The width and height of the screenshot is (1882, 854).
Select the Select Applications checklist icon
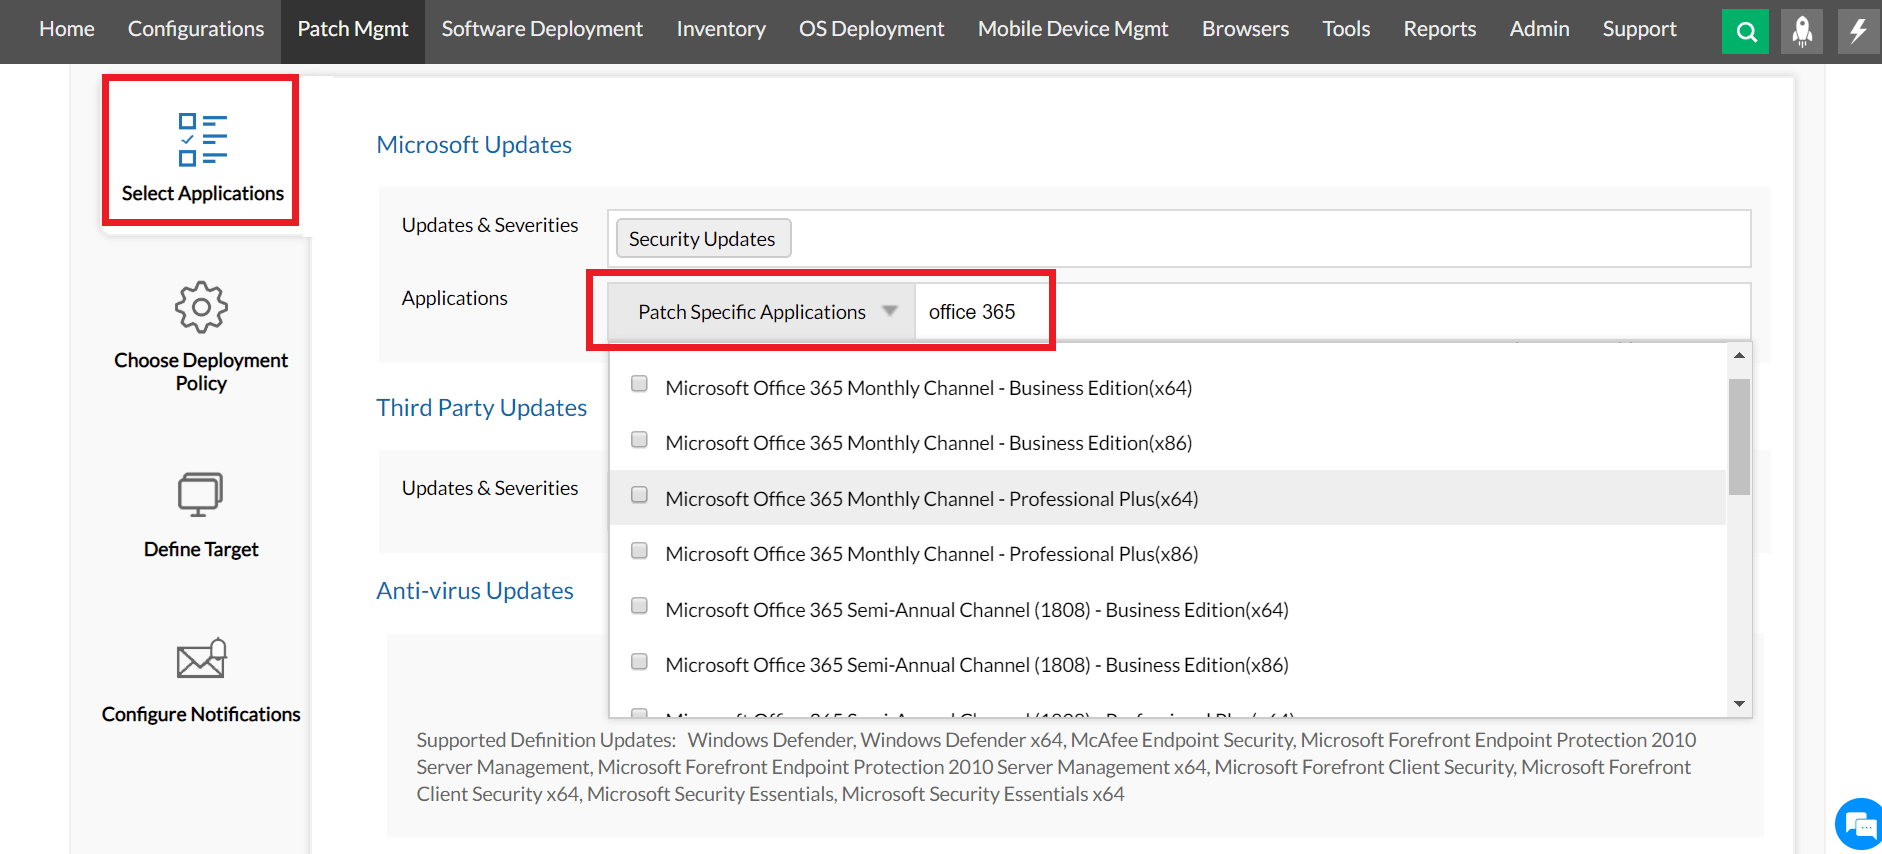[202, 139]
